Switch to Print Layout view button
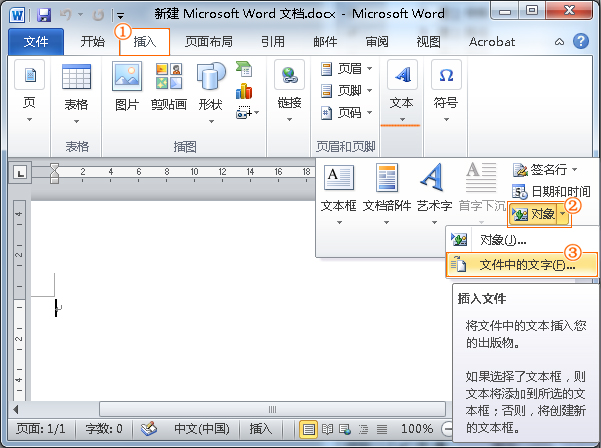Viewport: 601px width, 448px height. (x=309, y=429)
